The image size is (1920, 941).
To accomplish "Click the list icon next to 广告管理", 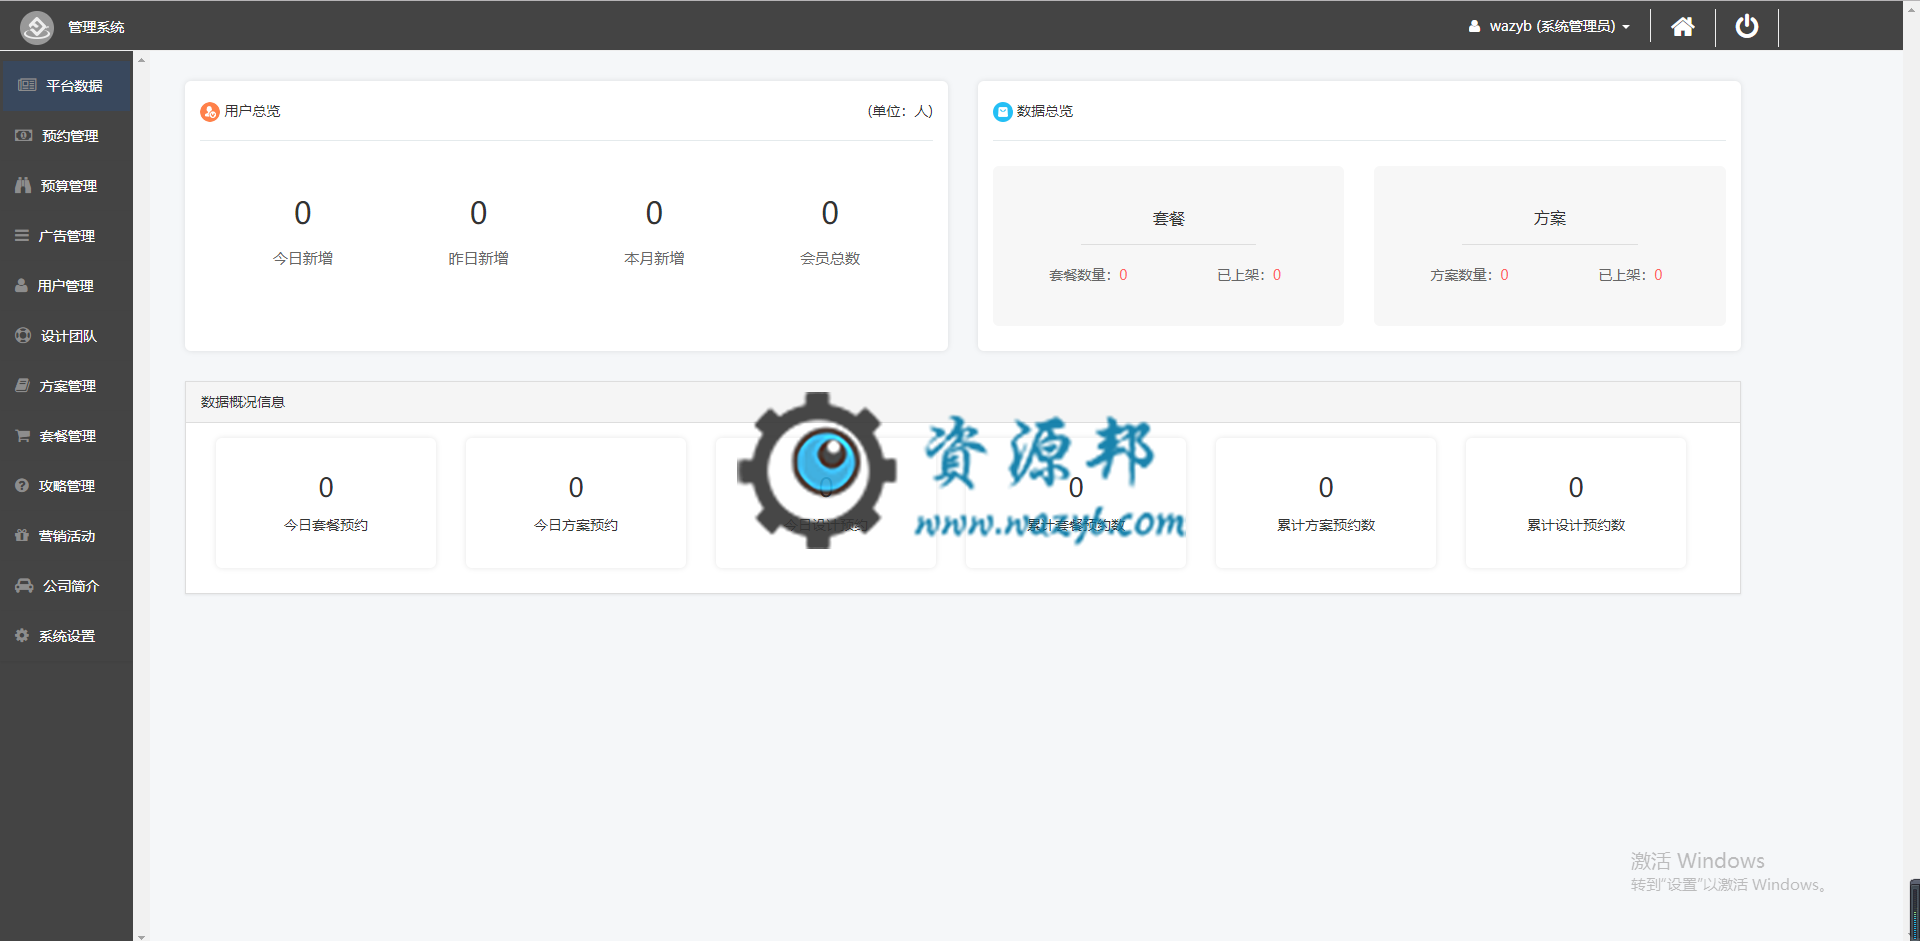I will [x=22, y=235].
